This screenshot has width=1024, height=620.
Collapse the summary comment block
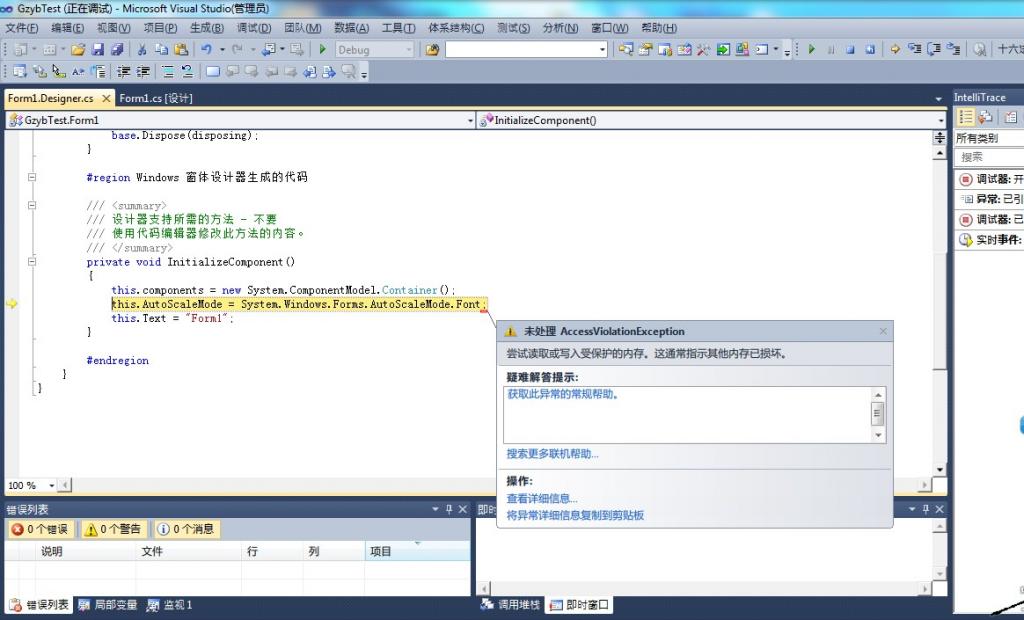[x=31, y=205]
